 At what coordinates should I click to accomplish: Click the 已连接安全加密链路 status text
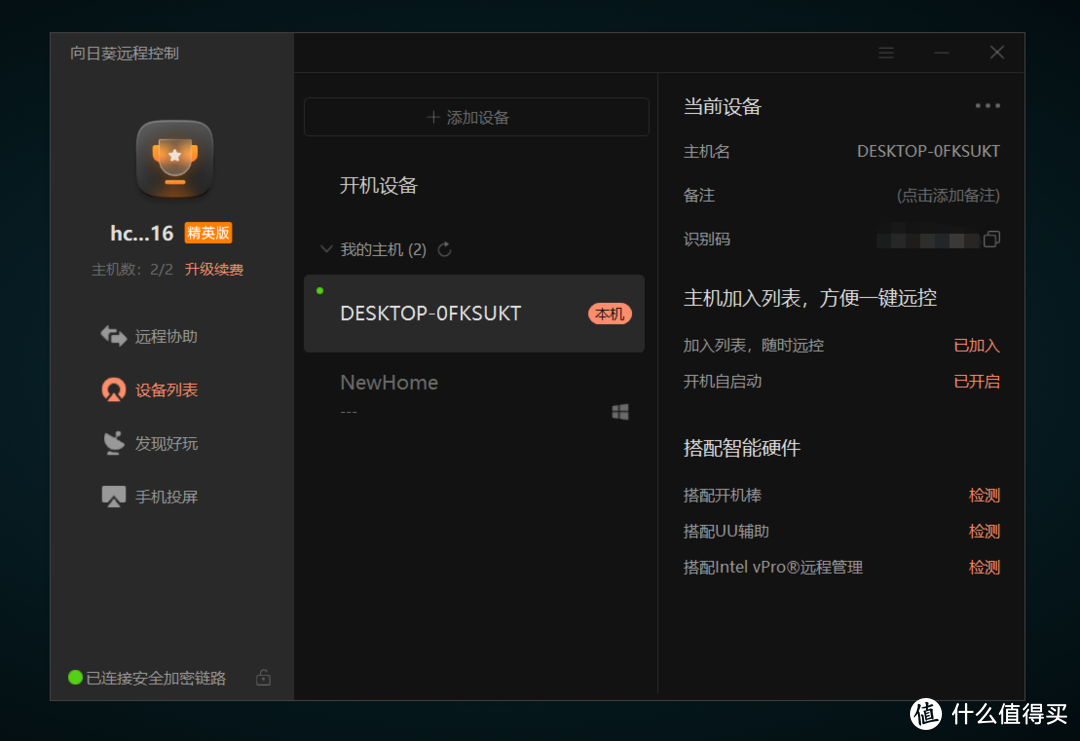point(156,678)
